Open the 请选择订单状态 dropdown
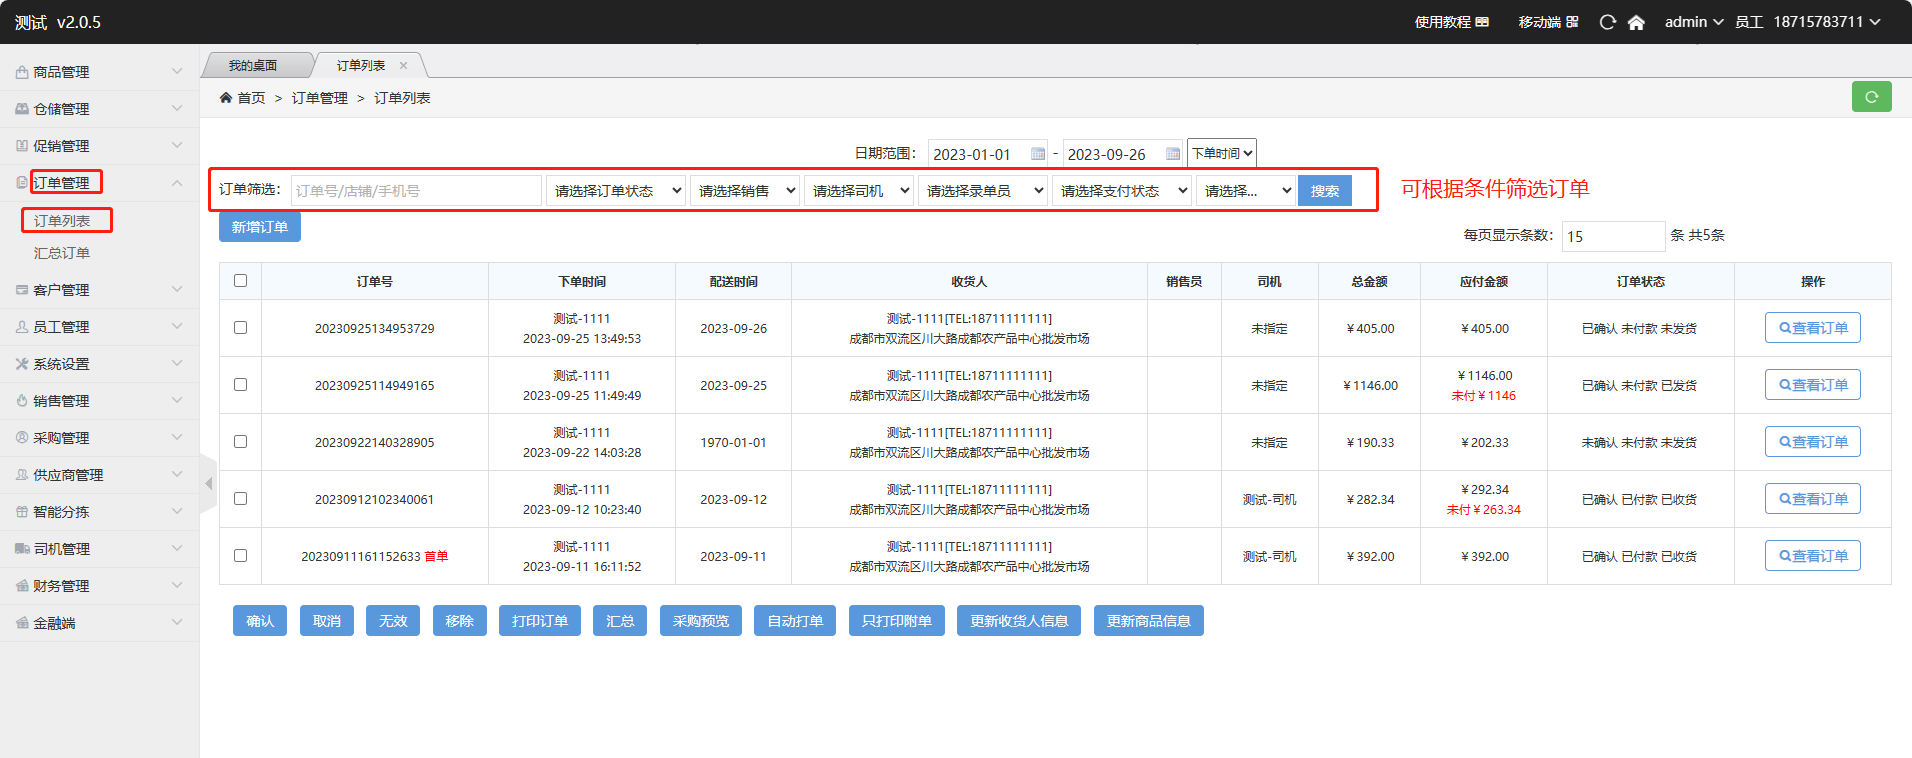This screenshot has width=1912, height=758. tap(616, 191)
